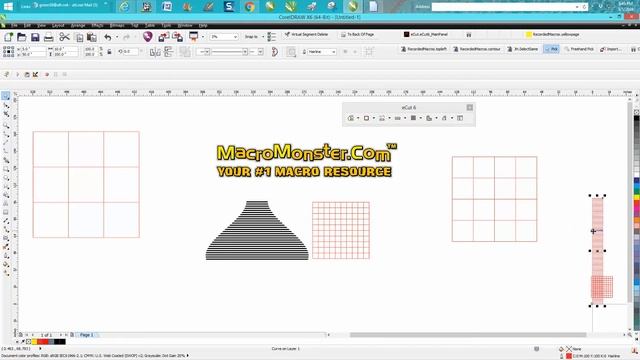Click the Application Launcher screen icon
The width and height of the screenshot is (640, 360).
click(193, 37)
